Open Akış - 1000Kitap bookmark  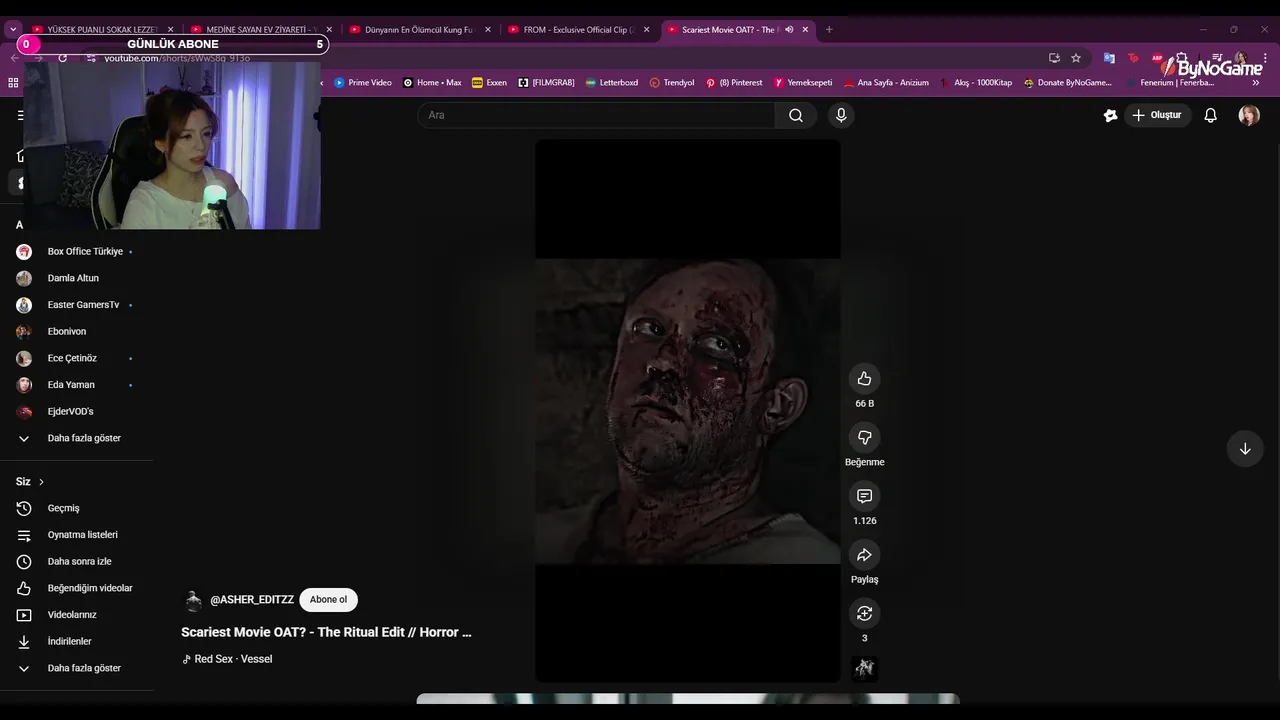pyautogui.click(x=975, y=83)
